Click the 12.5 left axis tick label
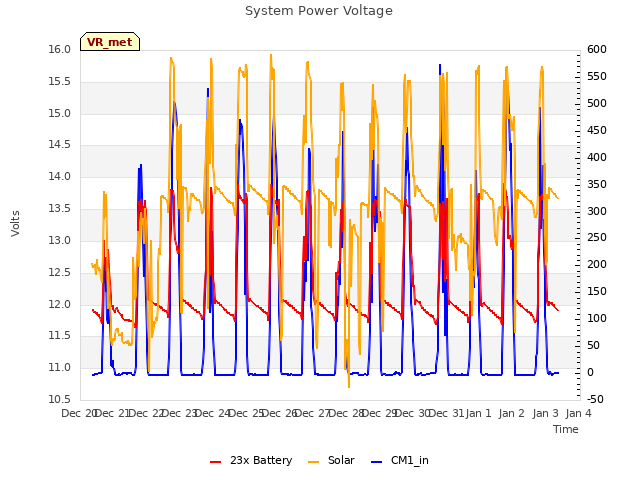Image resolution: width=640 pixels, height=480 pixels. [60, 272]
